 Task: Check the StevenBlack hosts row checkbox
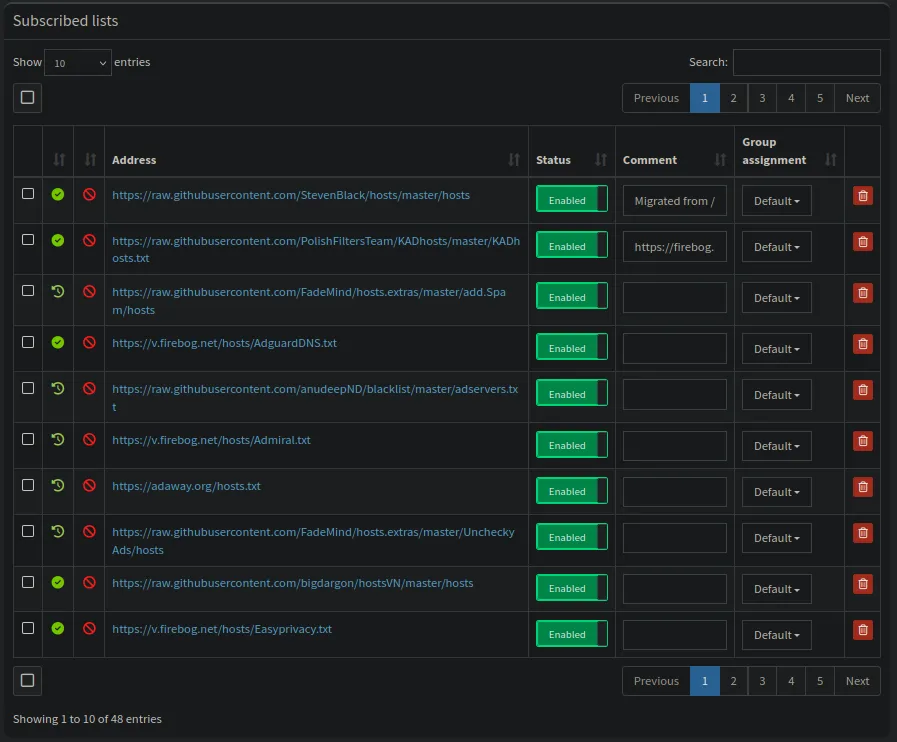coord(27,193)
